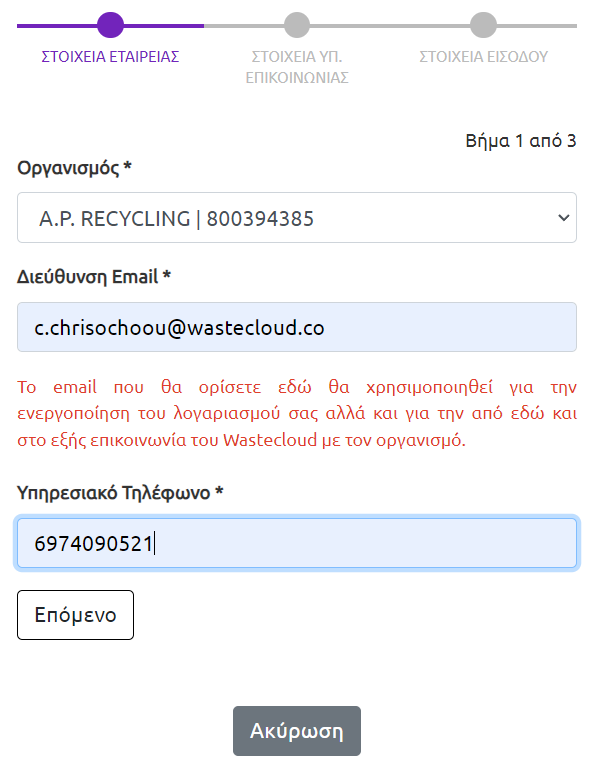Cancel with the Ακύρωση button
The image size is (600, 759).
click(x=297, y=731)
